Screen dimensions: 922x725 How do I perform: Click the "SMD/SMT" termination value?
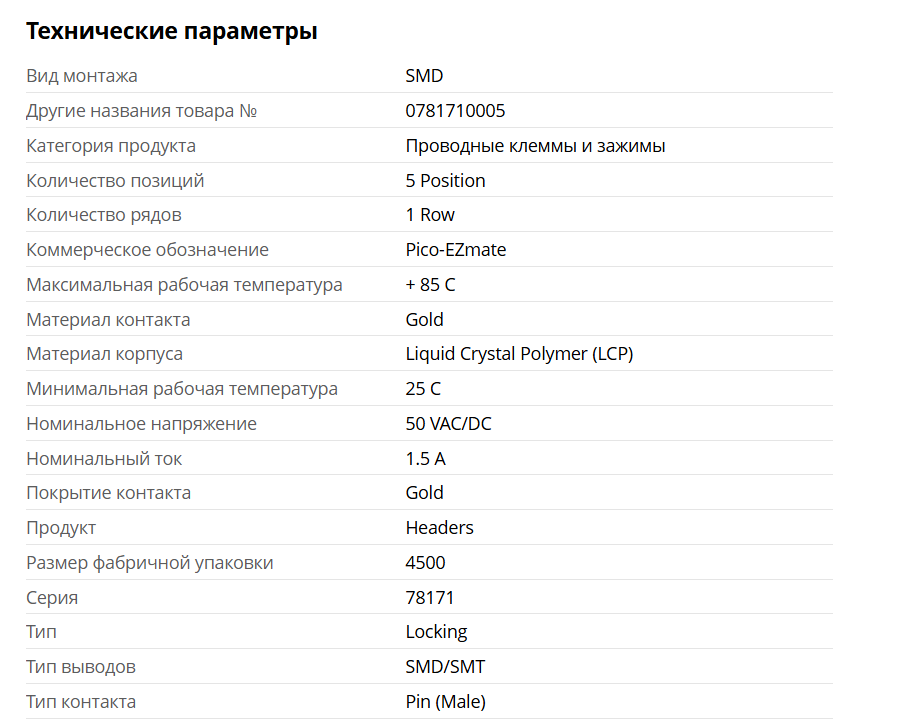(445, 667)
